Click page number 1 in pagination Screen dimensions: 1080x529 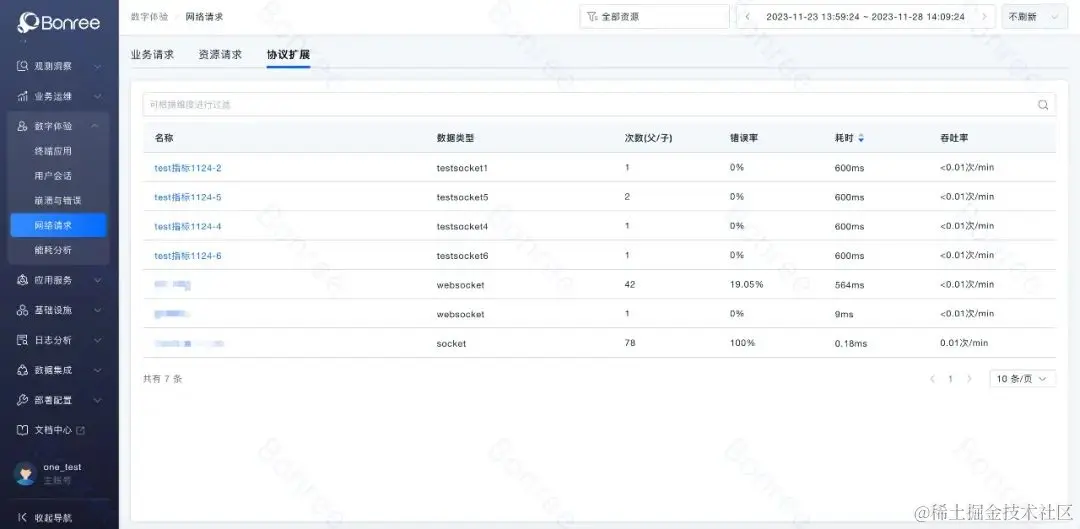(x=951, y=379)
